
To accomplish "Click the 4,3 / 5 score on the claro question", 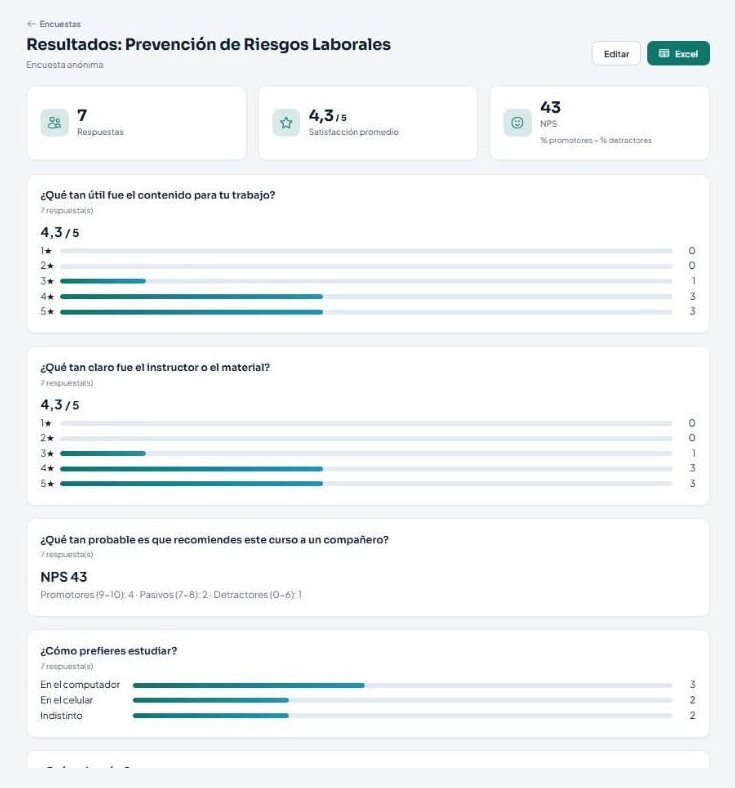I will 60,405.
